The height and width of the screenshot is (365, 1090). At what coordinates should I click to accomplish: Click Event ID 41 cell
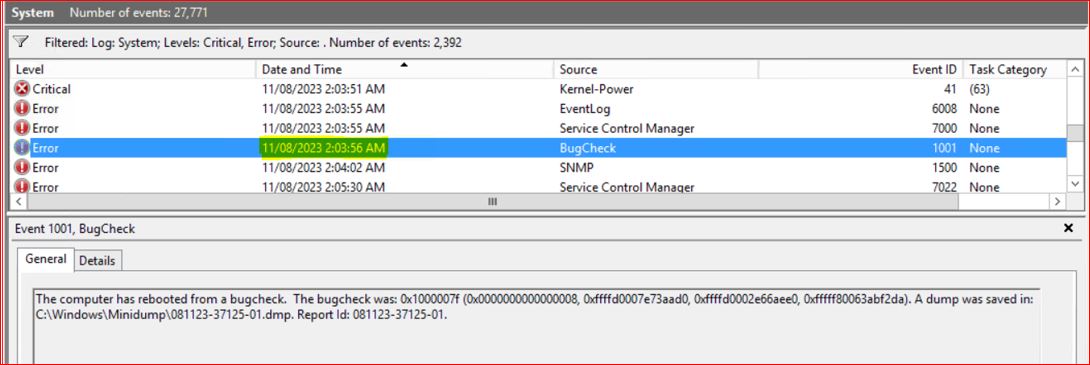(950, 89)
